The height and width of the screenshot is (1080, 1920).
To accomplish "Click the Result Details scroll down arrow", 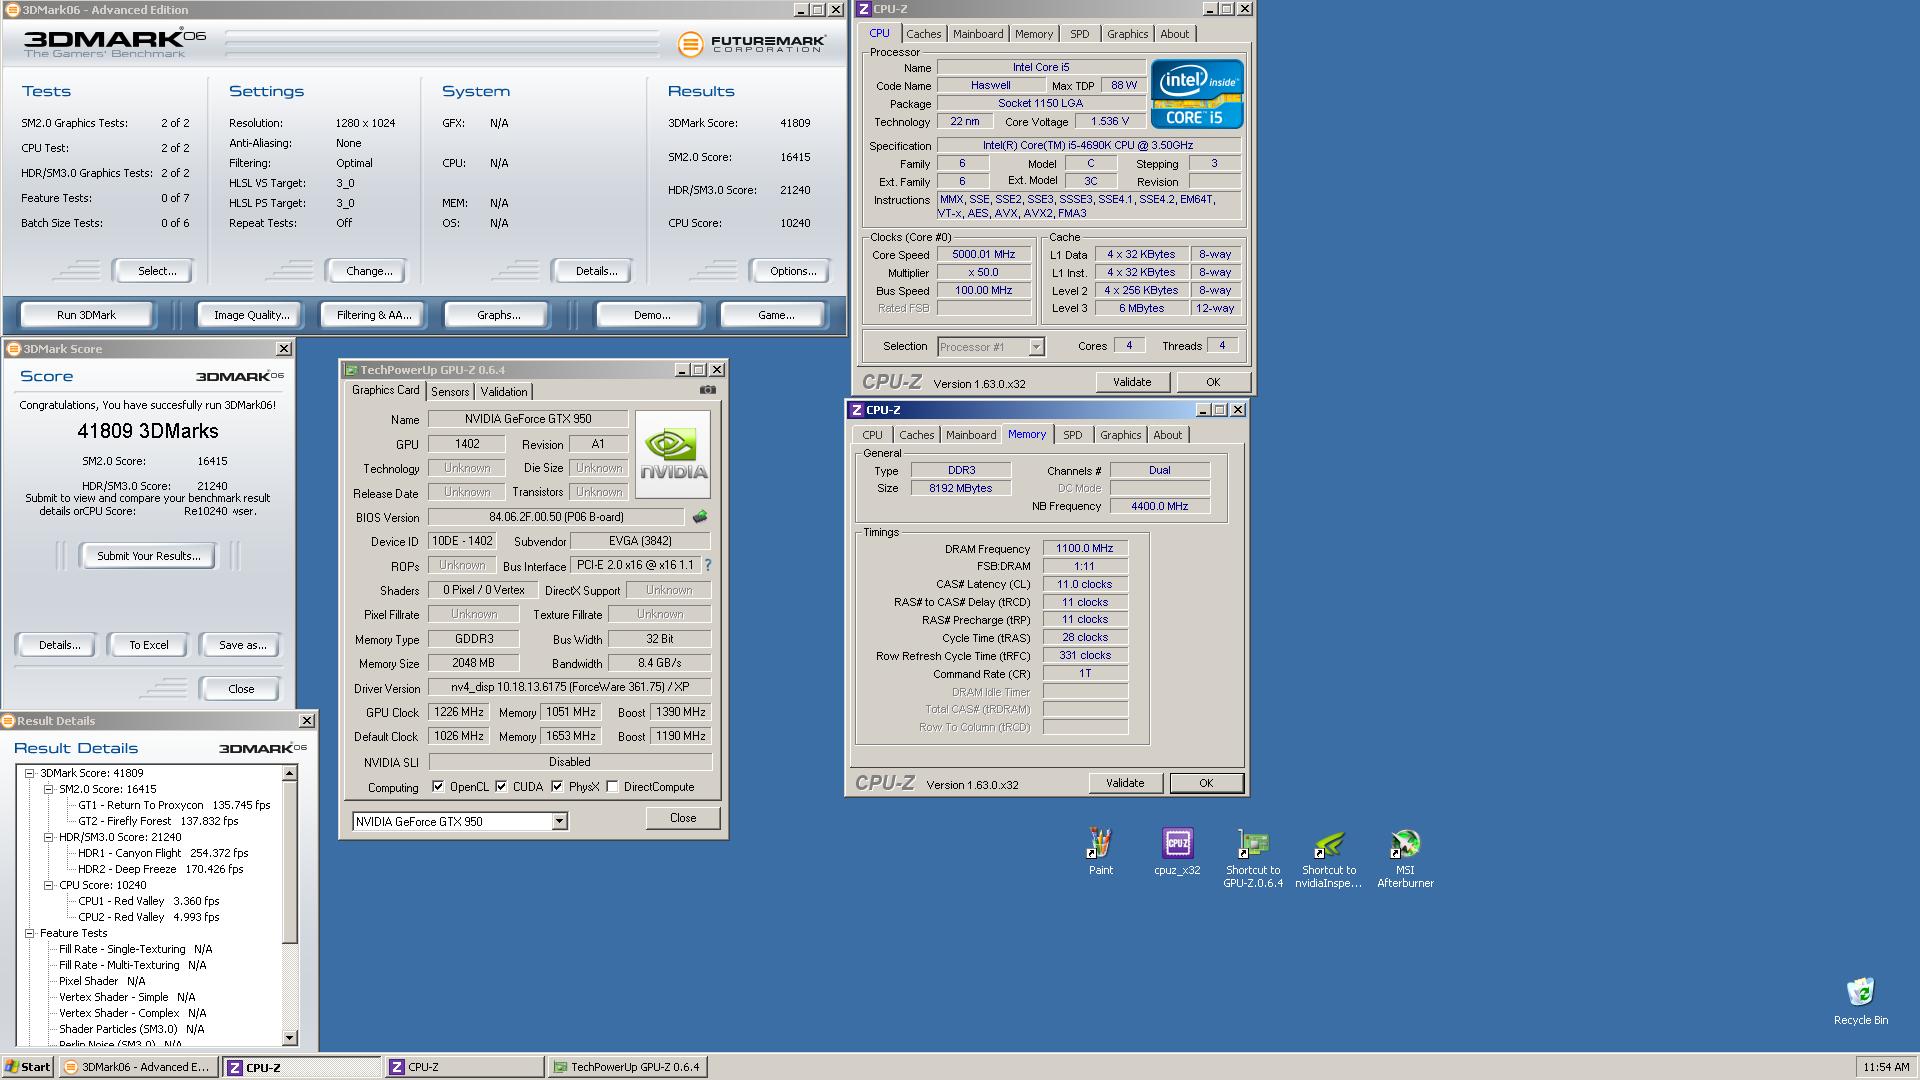I will [290, 1038].
